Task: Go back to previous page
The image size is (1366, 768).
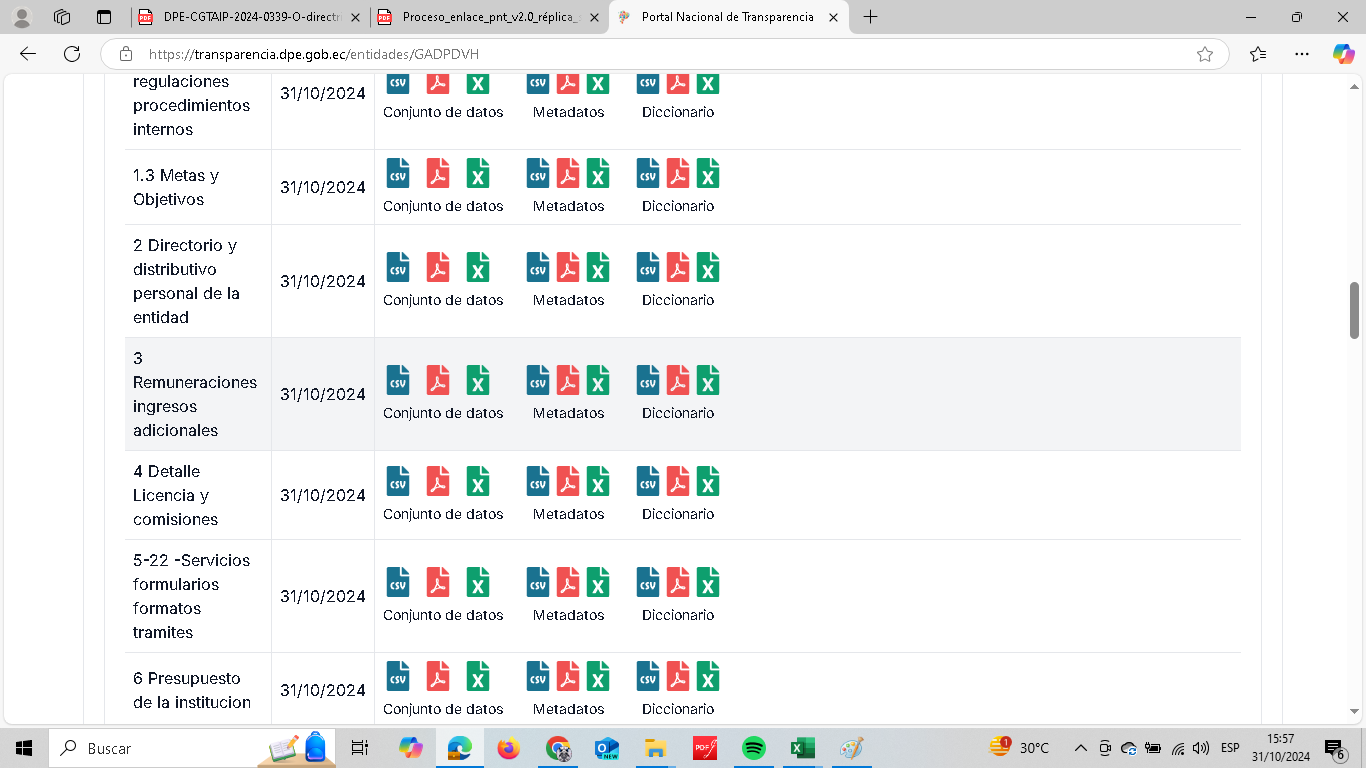Action: 28,54
